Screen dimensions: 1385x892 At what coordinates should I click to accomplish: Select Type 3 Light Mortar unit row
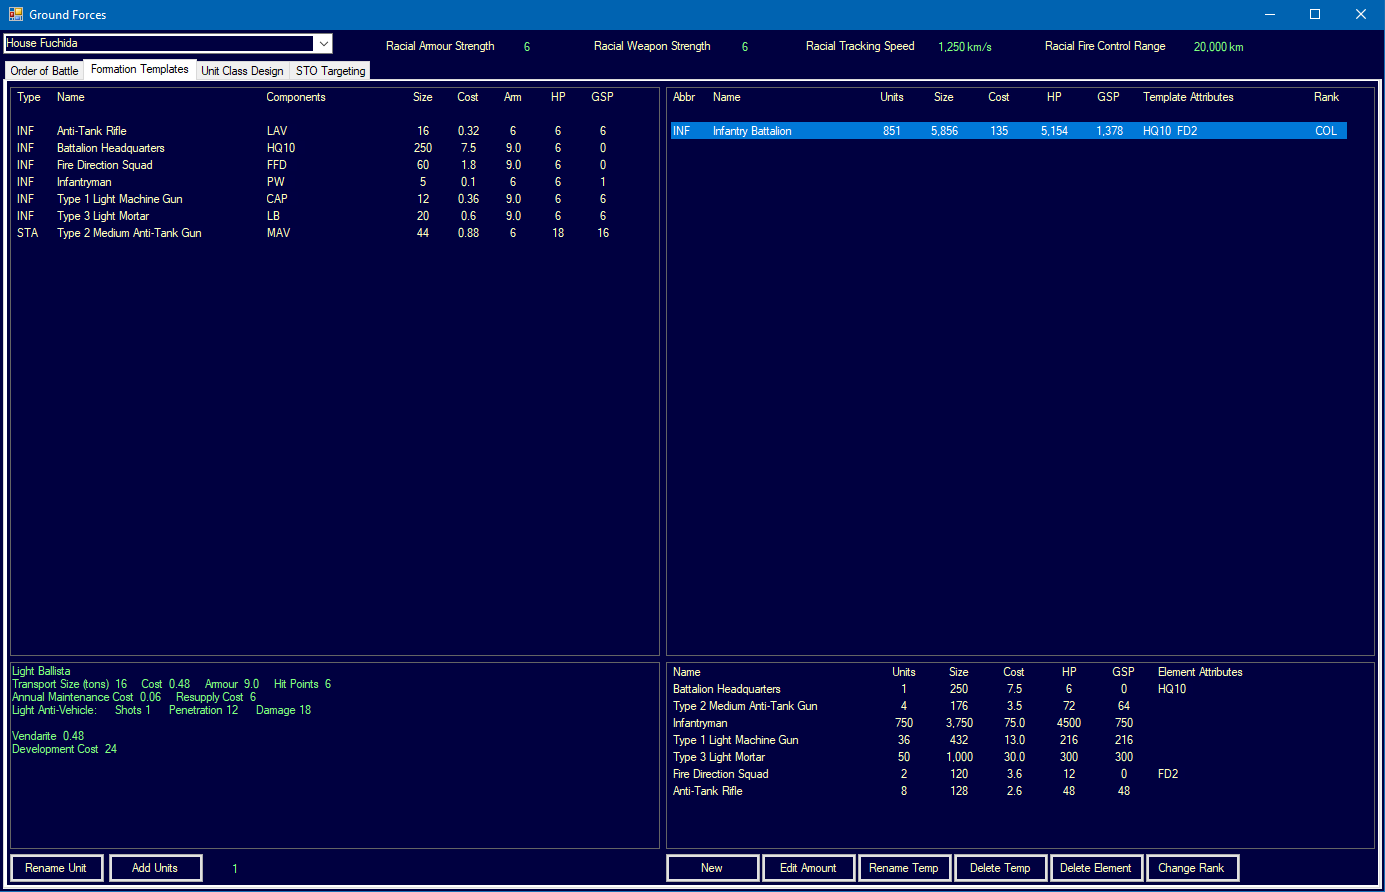[334, 216]
